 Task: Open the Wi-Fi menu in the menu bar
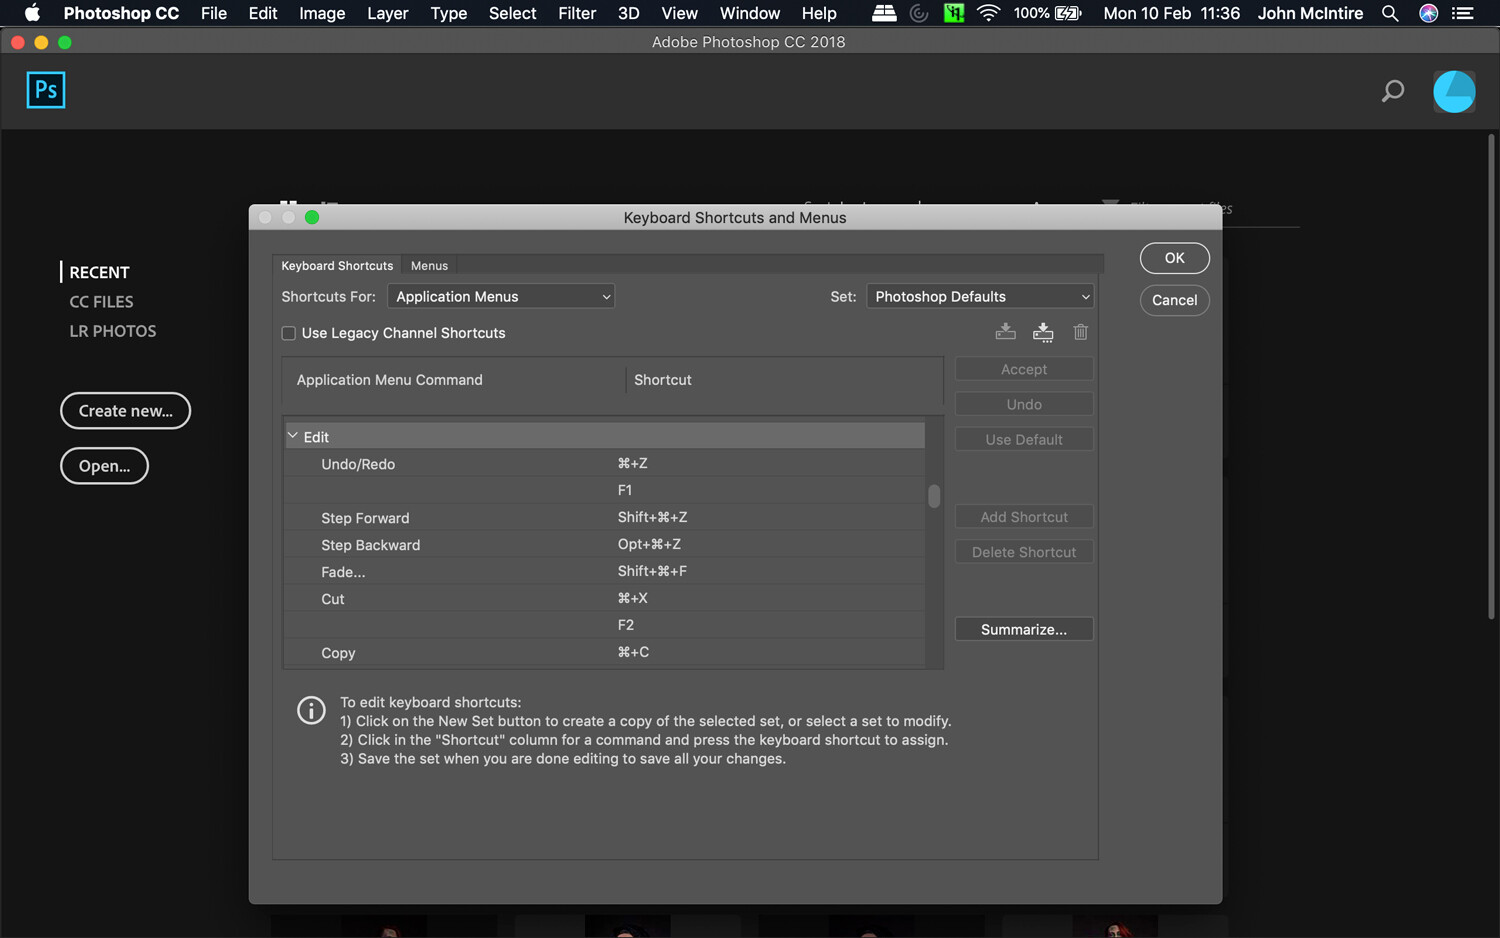987,13
